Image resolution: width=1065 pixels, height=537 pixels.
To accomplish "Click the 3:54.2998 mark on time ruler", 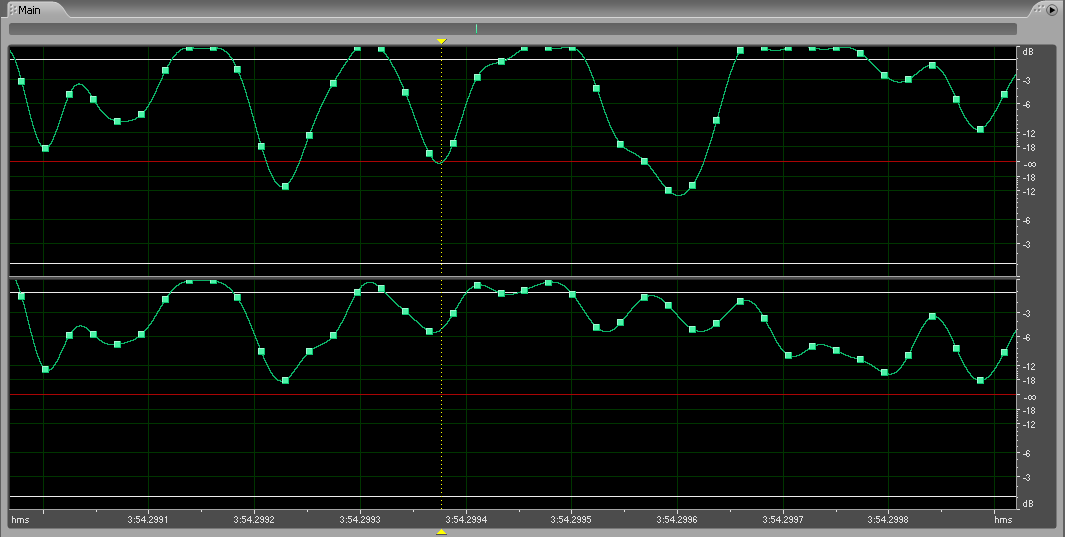I will coord(888,519).
